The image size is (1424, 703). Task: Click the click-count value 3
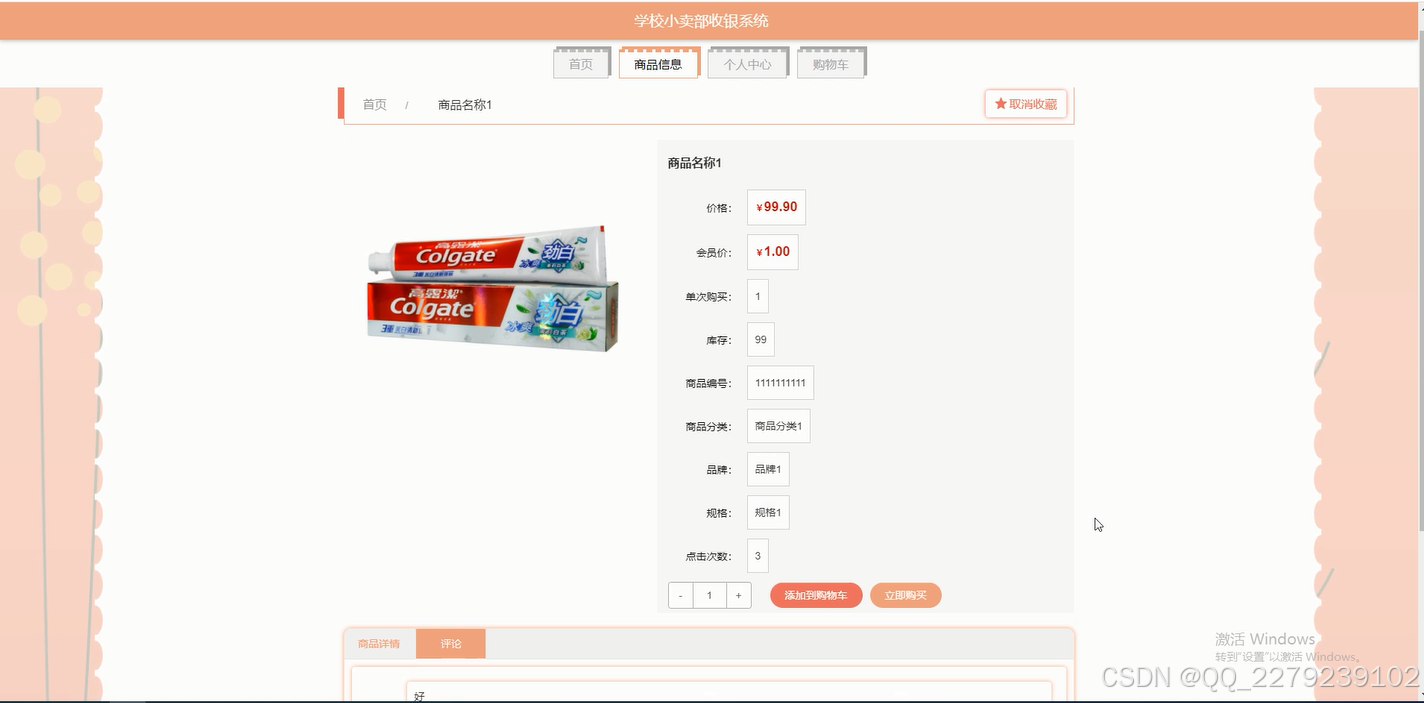pyautogui.click(x=758, y=556)
